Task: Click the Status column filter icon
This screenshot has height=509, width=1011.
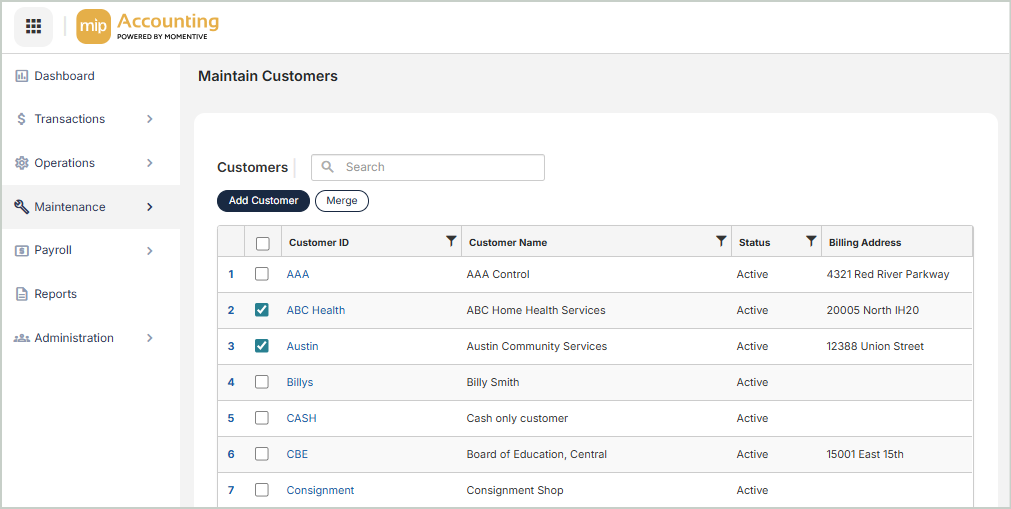Action: point(811,241)
